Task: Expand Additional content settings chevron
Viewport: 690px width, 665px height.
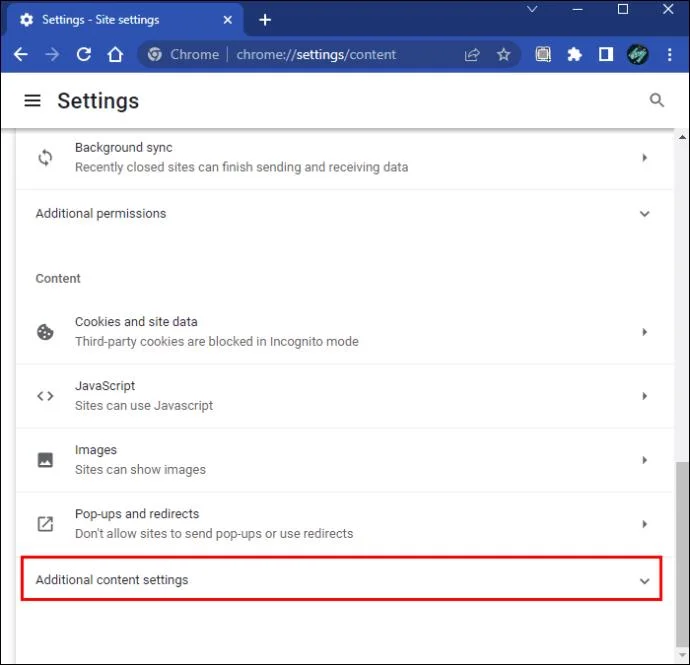Action: coord(644,581)
